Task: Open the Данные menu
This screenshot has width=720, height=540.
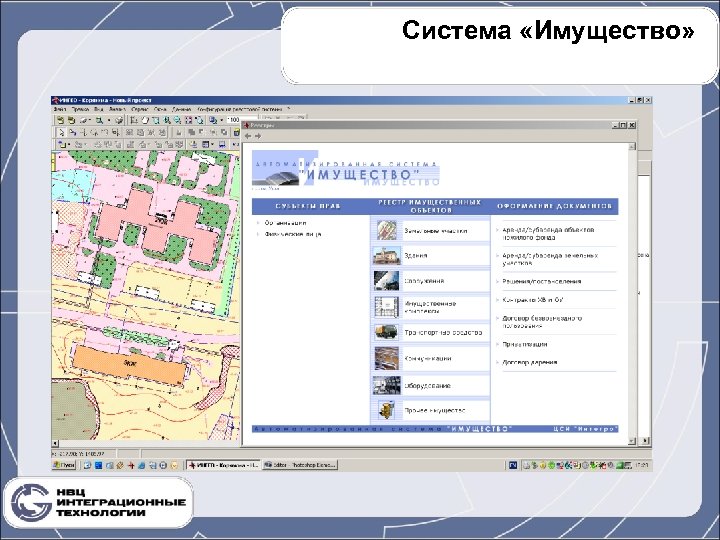Action: pos(181,109)
